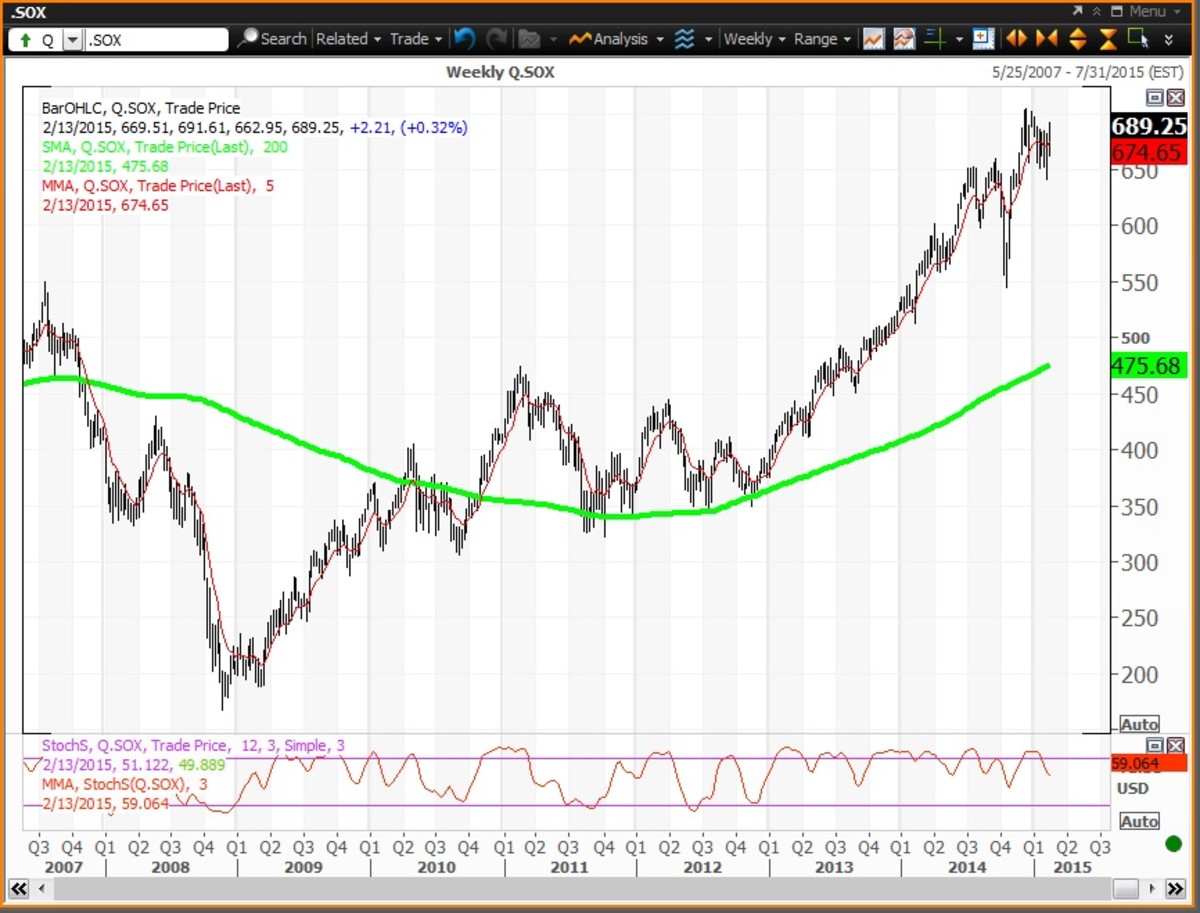Screen dimensions: 1200x913
Task: Select the zoom rectangle selection tool
Action: (x=1137, y=39)
